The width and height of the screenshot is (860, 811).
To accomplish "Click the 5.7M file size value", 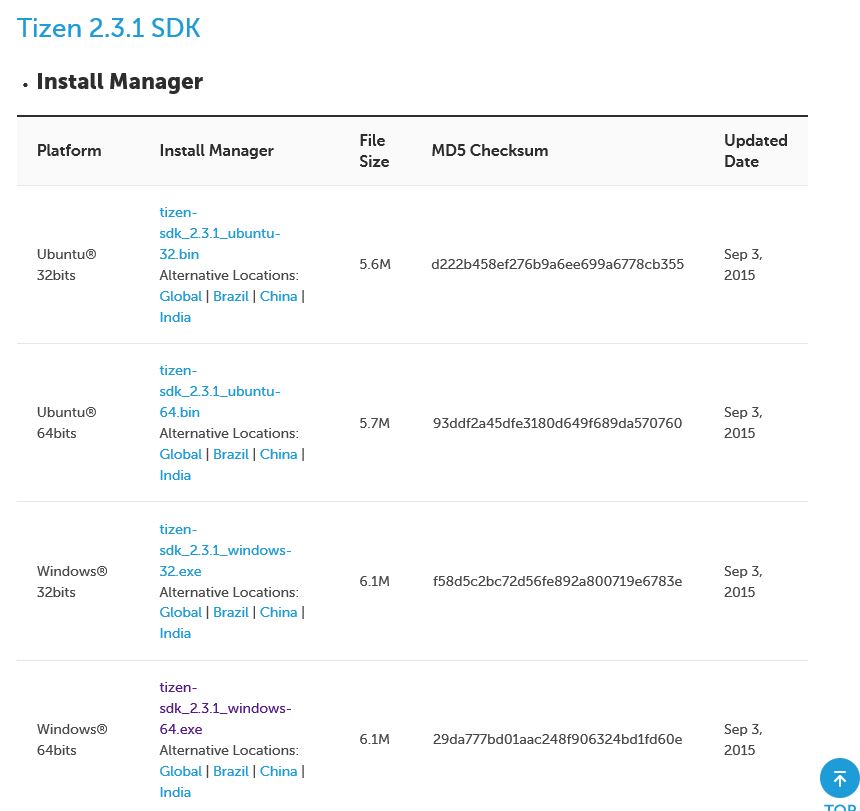I will 375,423.
